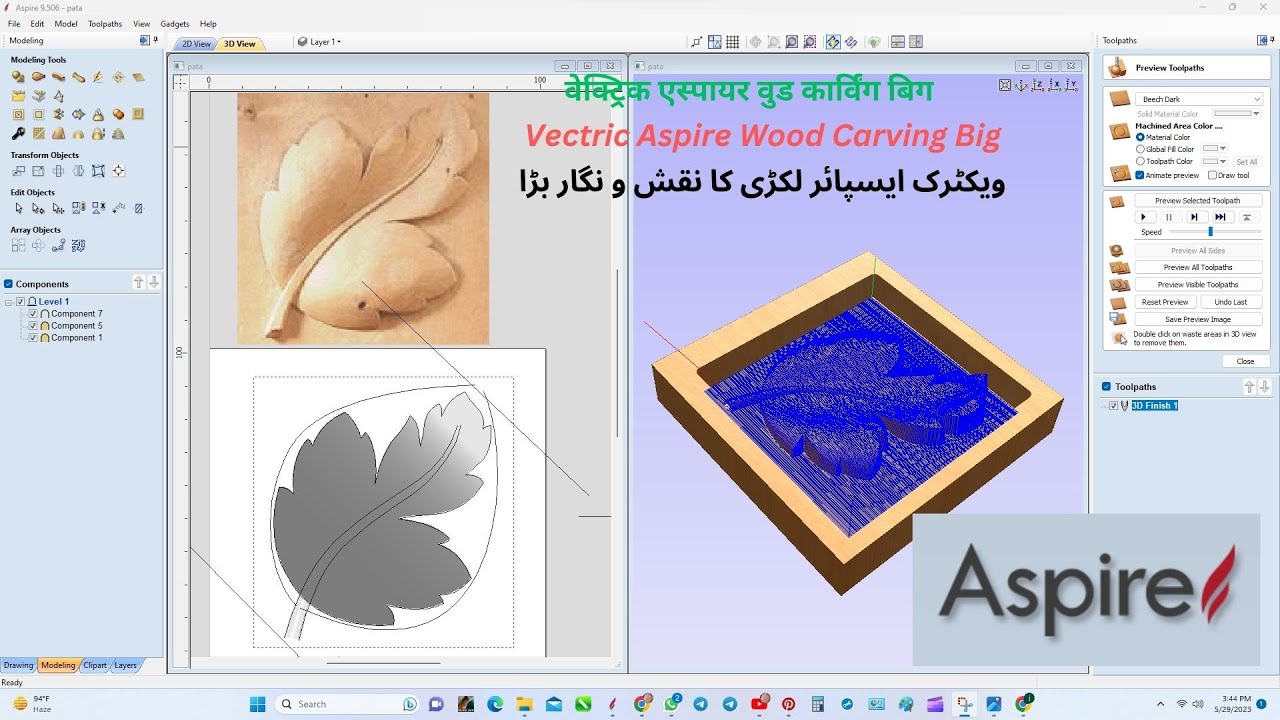The image size is (1280, 720).
Task: Open WhatsApp from the taskbar
Action: tap(671, 704)
